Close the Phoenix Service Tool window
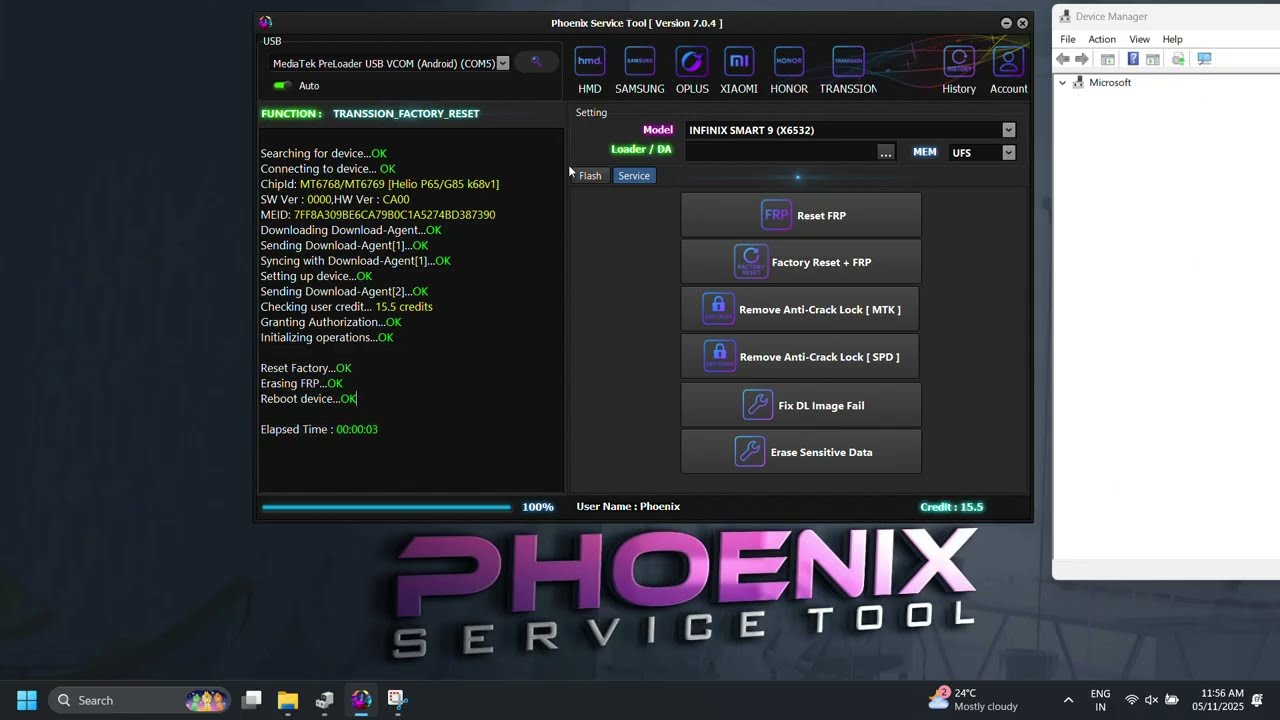 [1022, 23]
